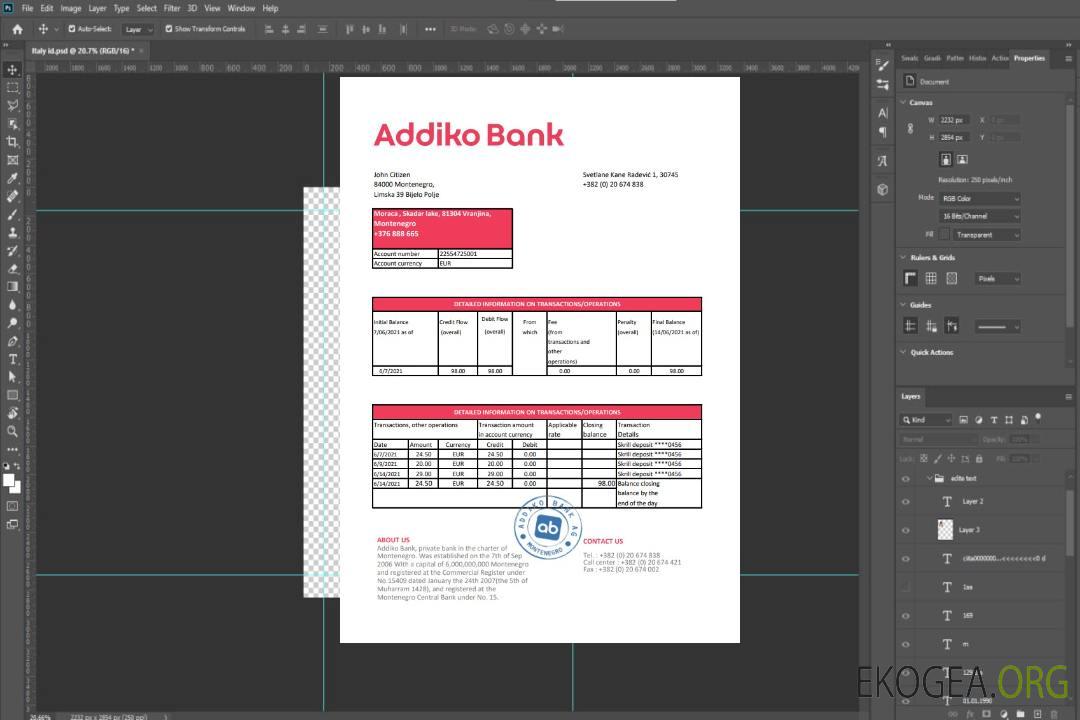The width and height of the screenshot is (1080, 720).
Task: Select the History Brush tool
Action: 12,251
